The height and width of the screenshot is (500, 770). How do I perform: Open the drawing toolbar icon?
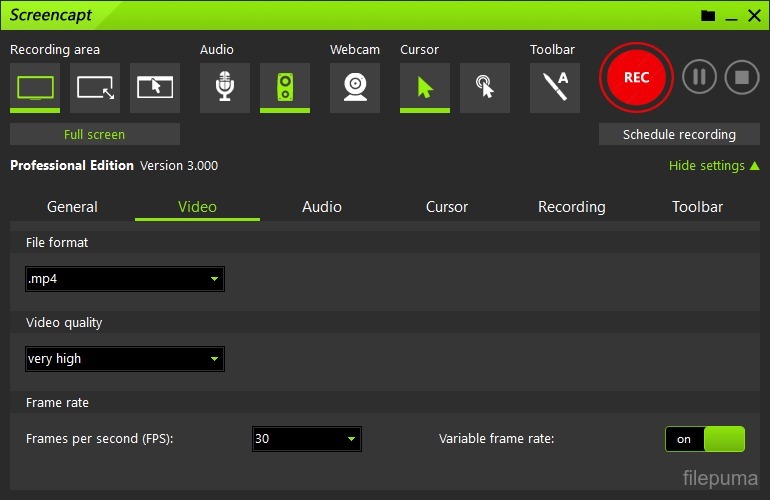(x=555, y=87)
